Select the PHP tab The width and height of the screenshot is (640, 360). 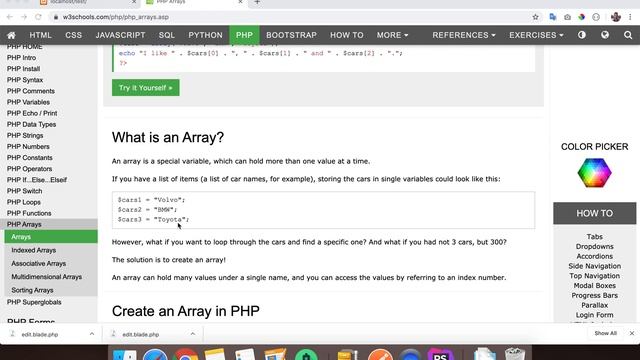(244, 35)
